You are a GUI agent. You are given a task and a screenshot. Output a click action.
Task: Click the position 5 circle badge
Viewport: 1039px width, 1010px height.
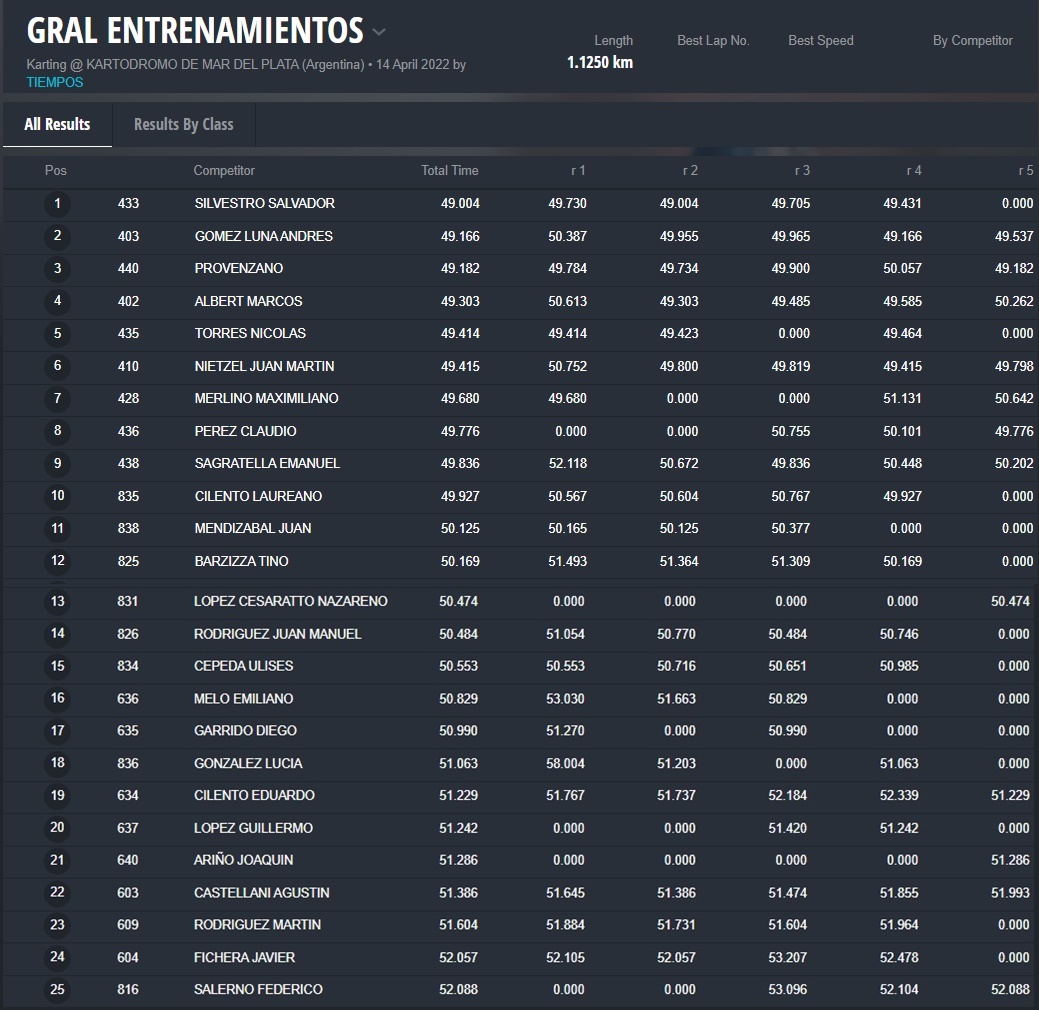tap(57, 334)
